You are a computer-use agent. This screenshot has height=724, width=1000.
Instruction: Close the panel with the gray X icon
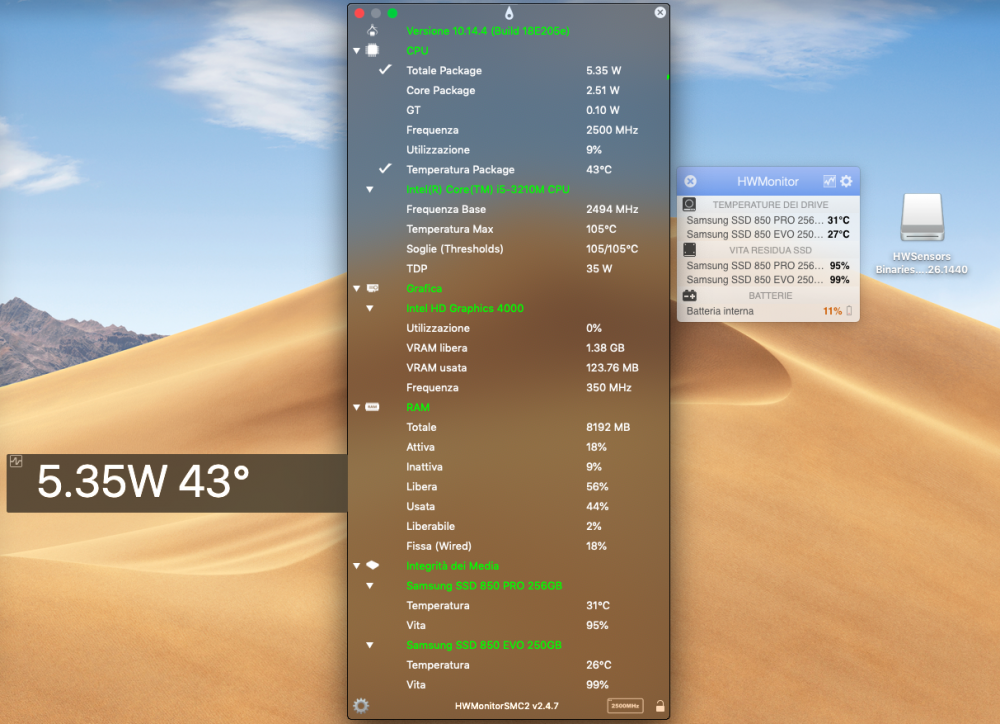(660, 12)
